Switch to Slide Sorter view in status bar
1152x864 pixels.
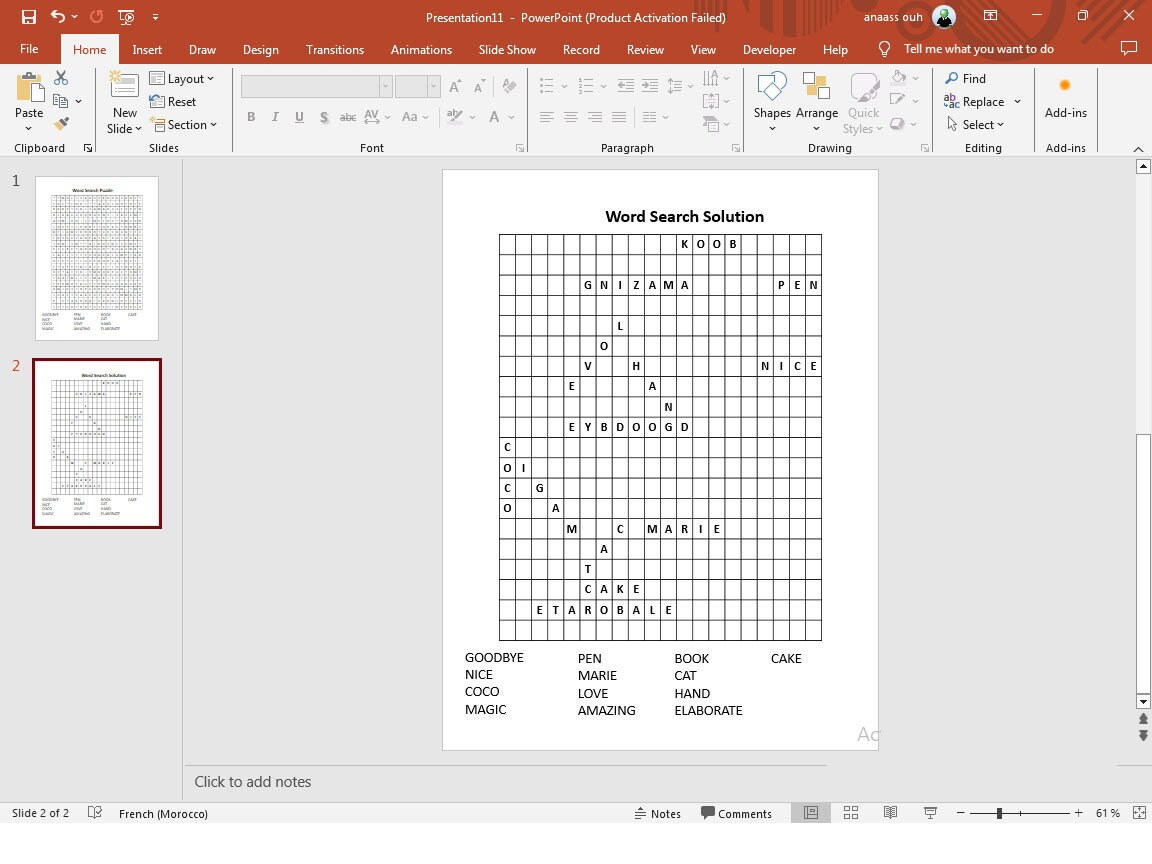851,813
